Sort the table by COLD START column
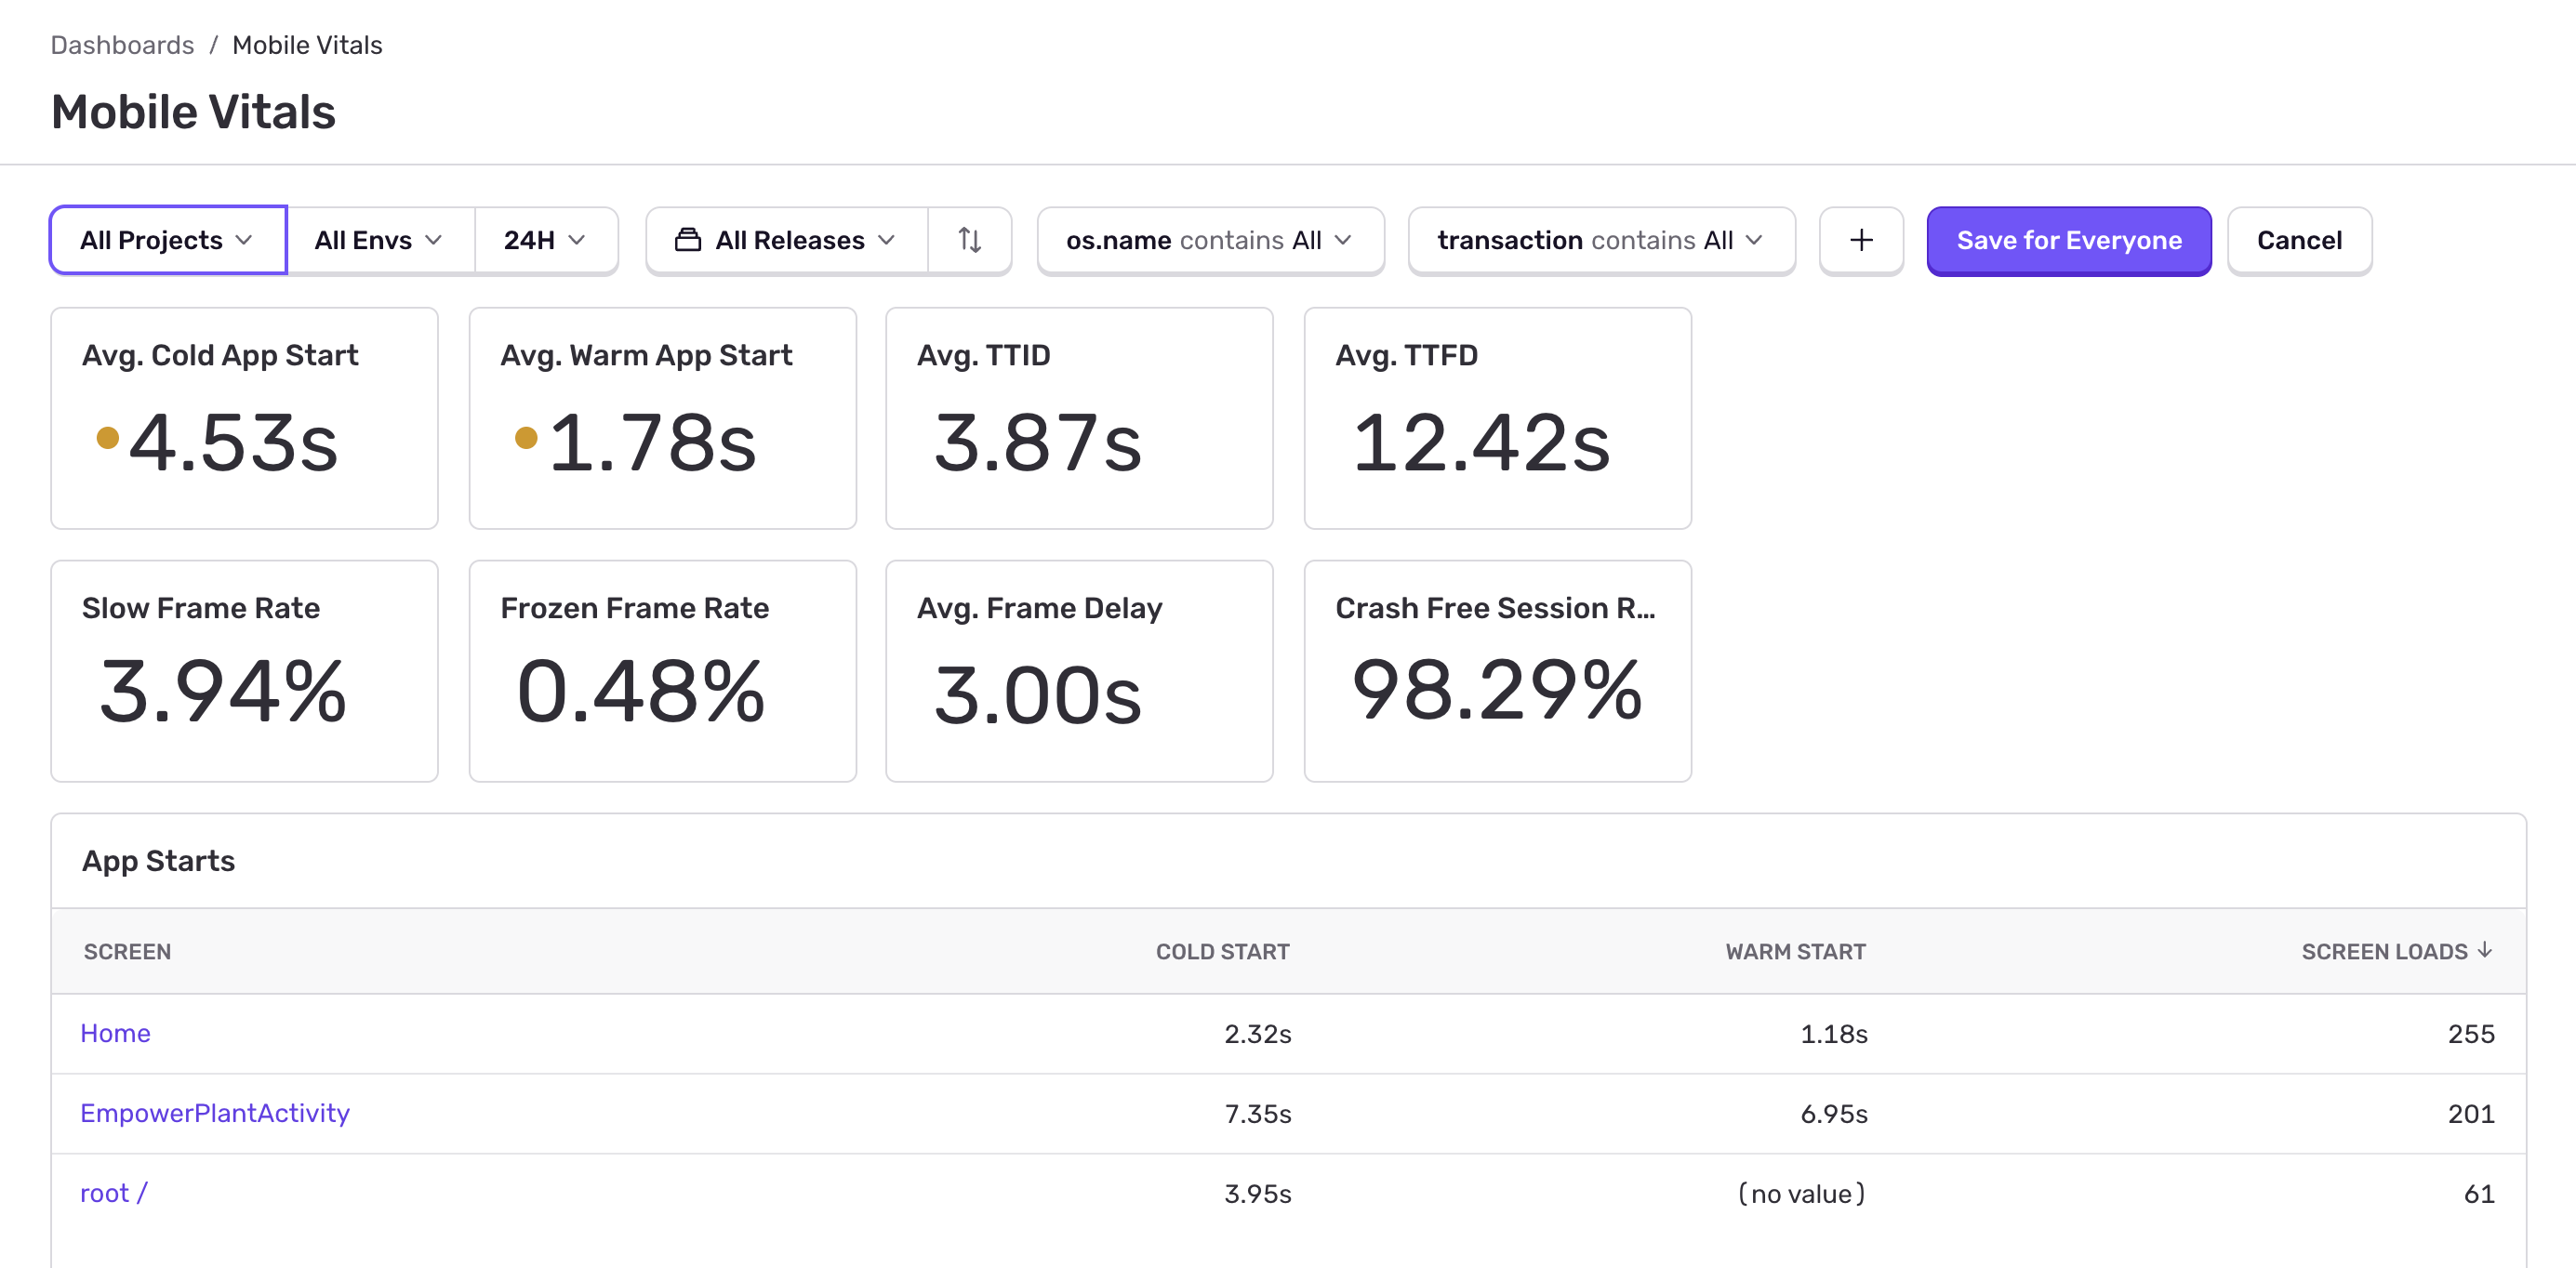The width and height of the screenshot is (2576, 1268). 1223,951
